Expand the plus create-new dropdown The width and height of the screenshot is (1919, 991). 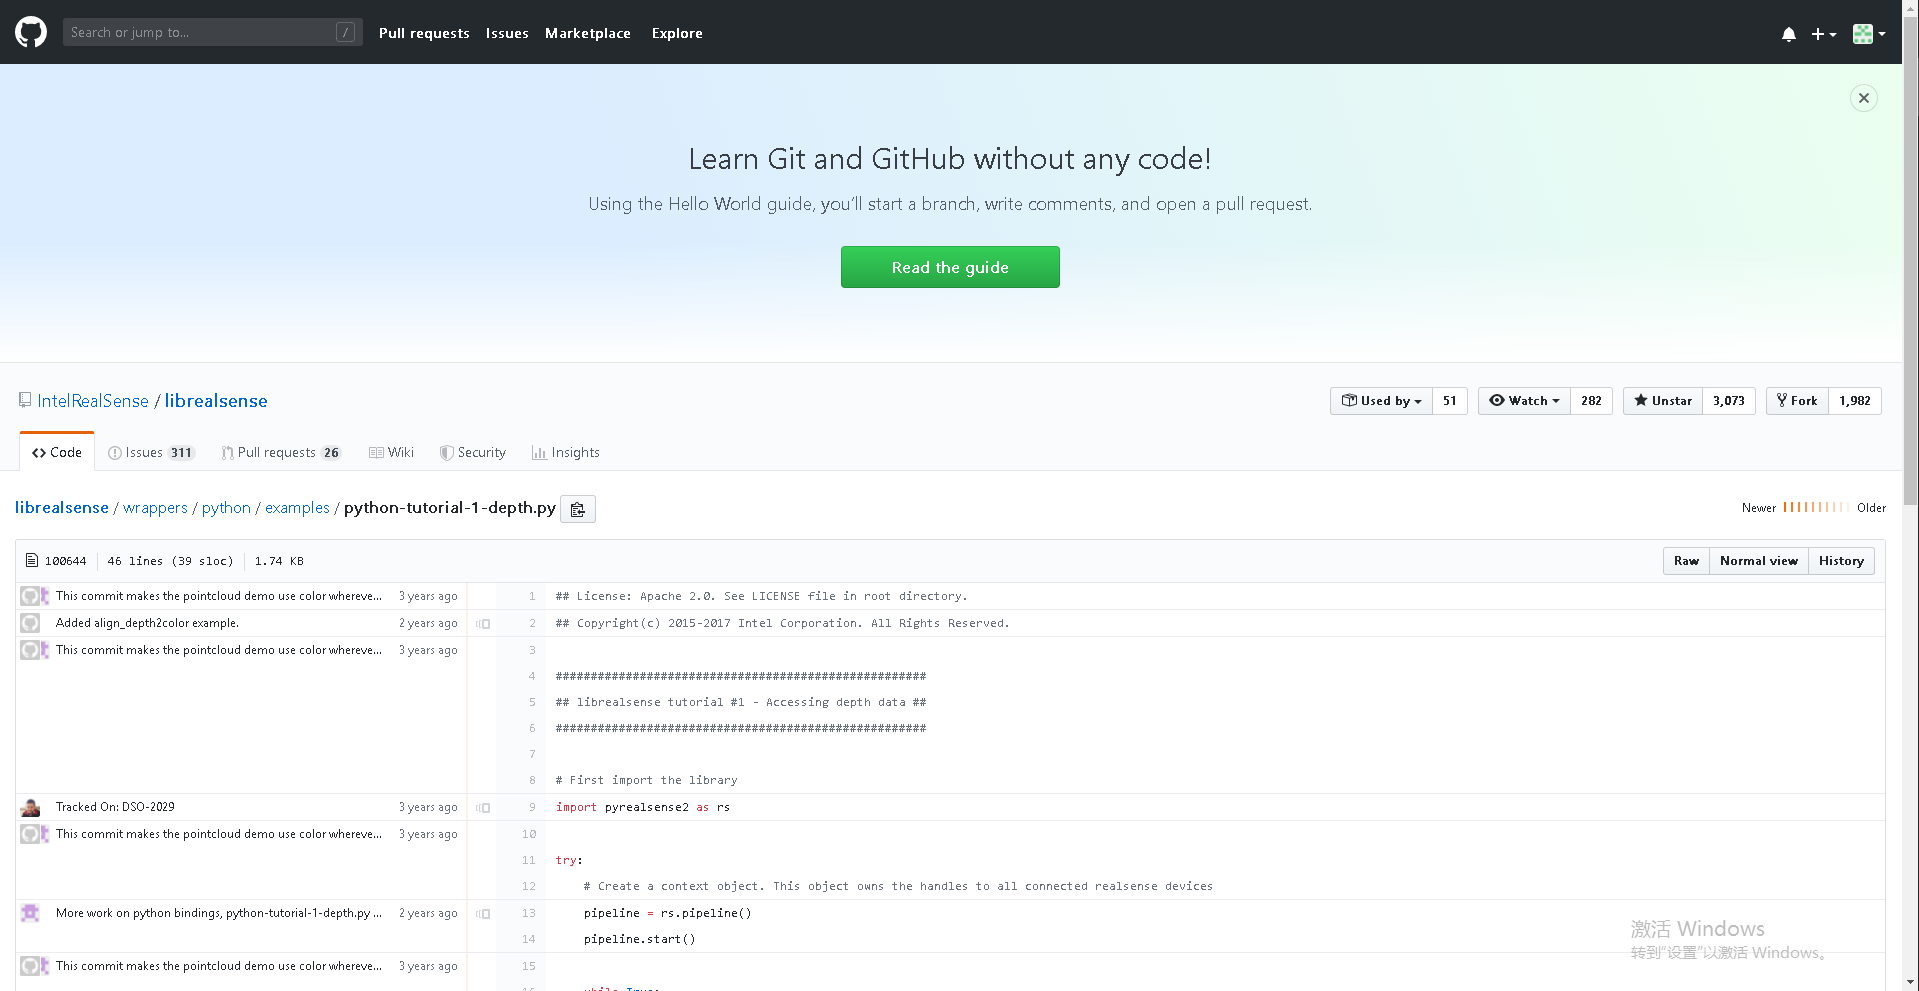1824,34
